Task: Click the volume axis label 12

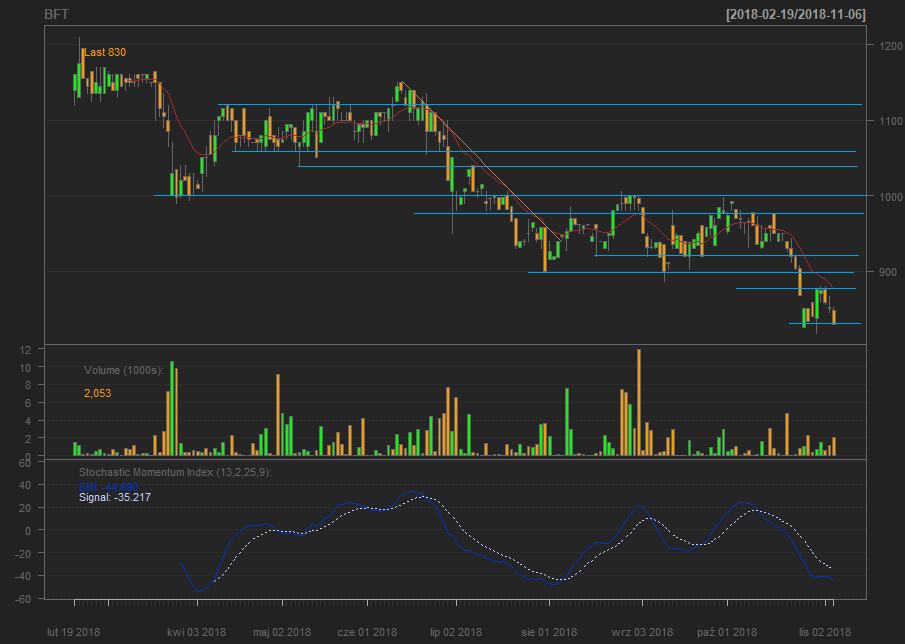Action: [x=25, y=350]
